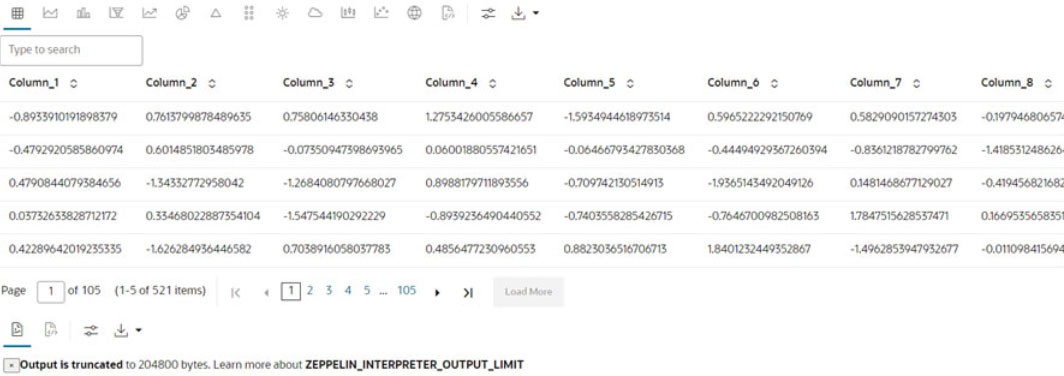The width and height of the screenshot is (1064, 376).
Task: Sort by Column_2
Action: (x=212, y=83)
